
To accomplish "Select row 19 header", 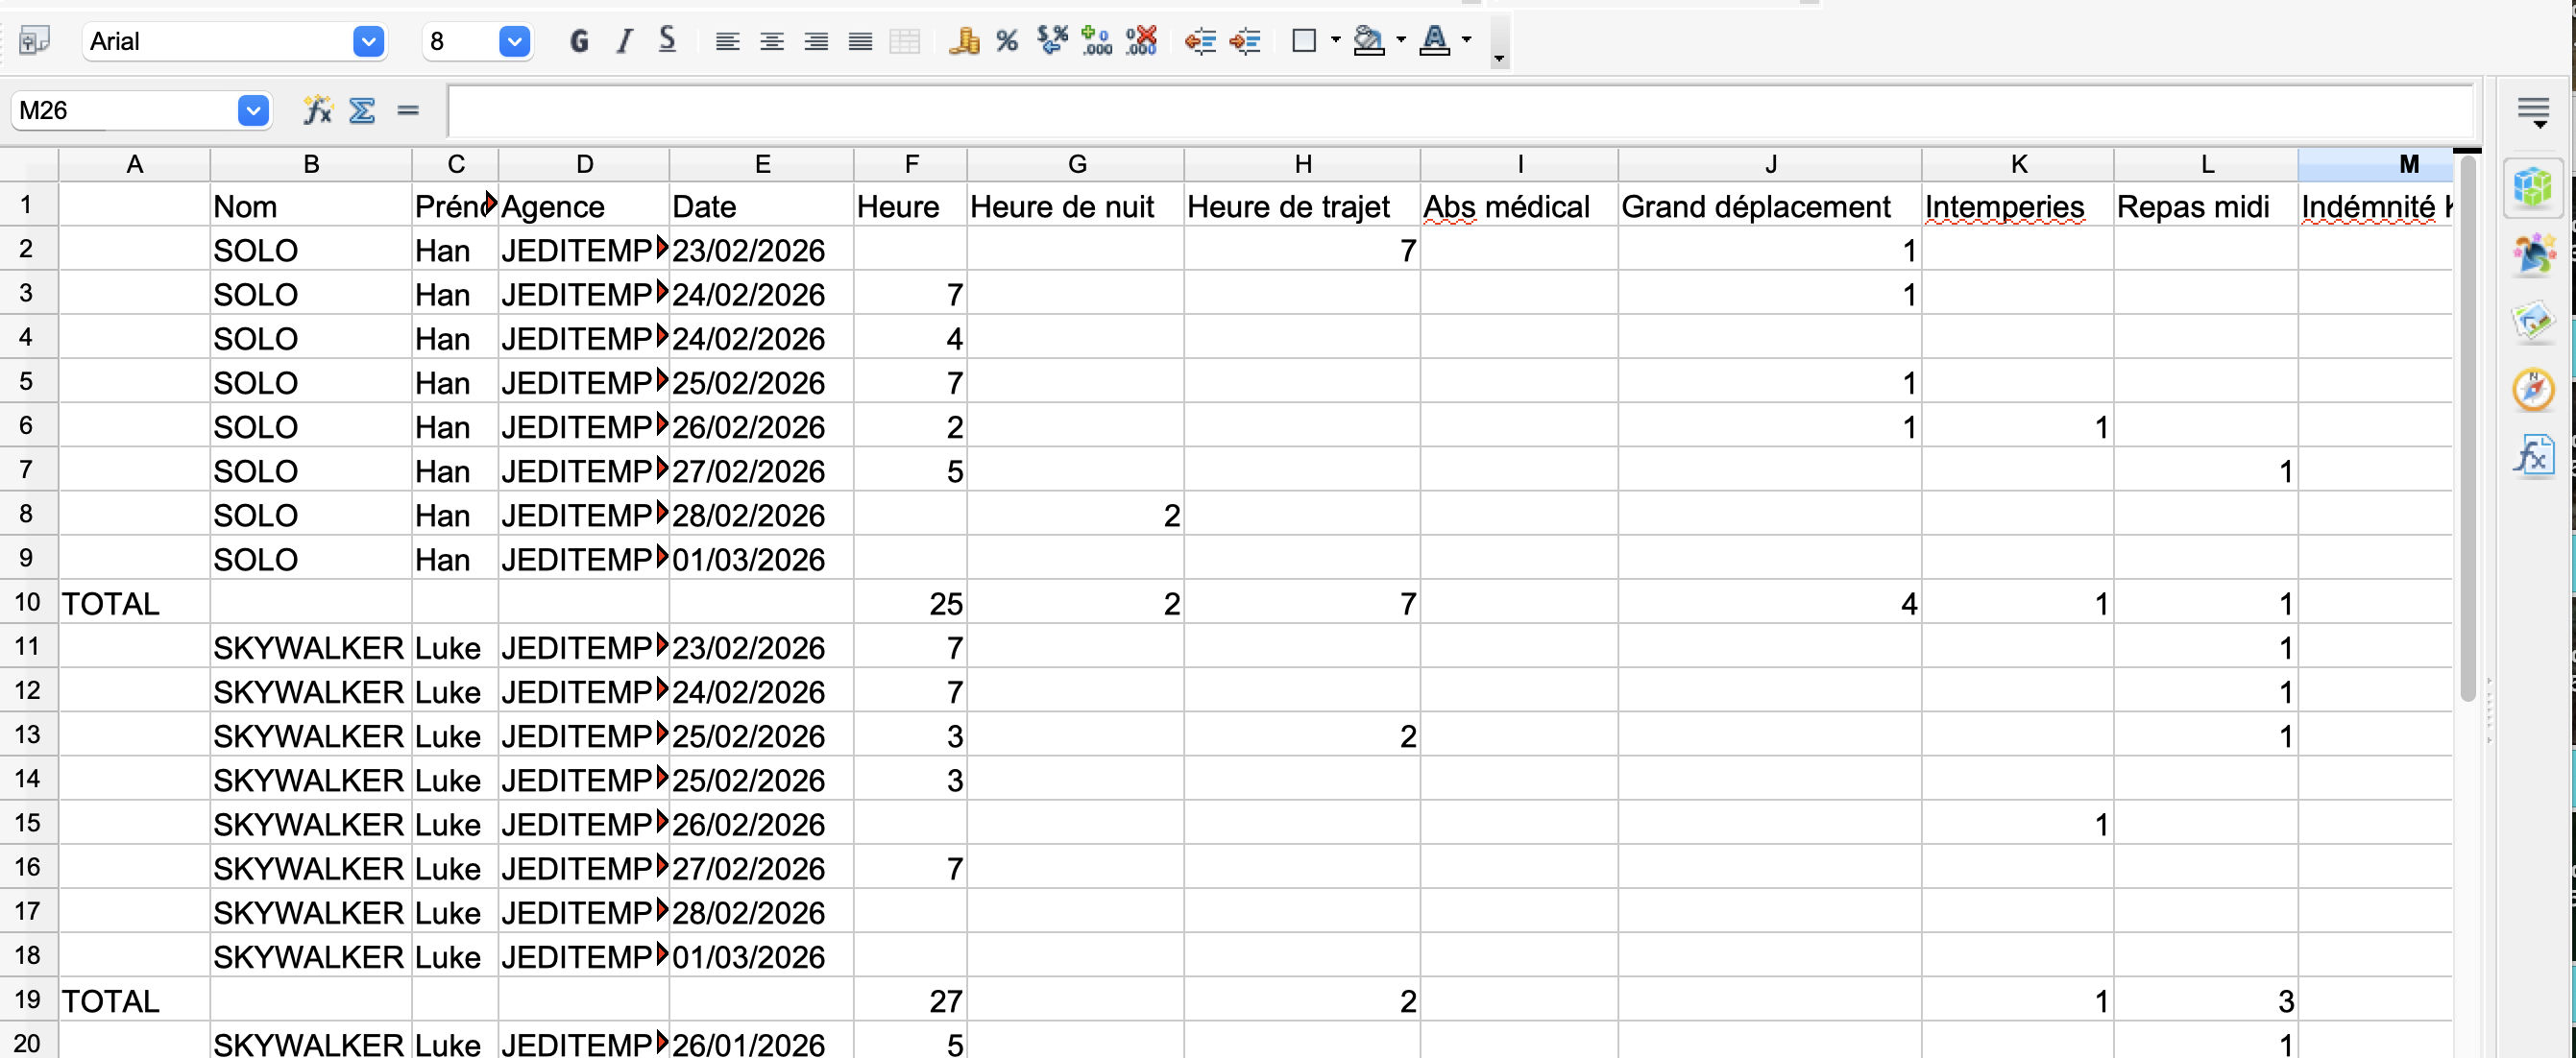I will tap(28, 999).
